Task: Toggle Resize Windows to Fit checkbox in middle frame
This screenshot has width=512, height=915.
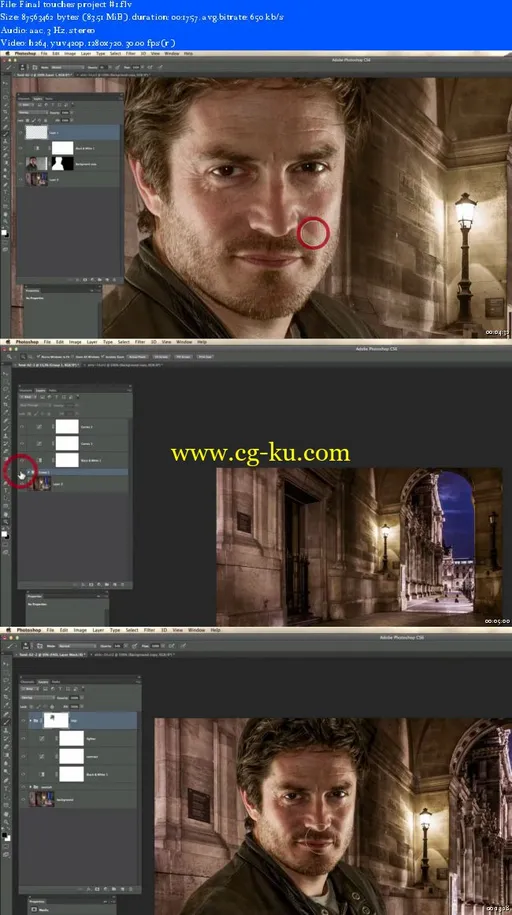Action: (x=39, y=357)
